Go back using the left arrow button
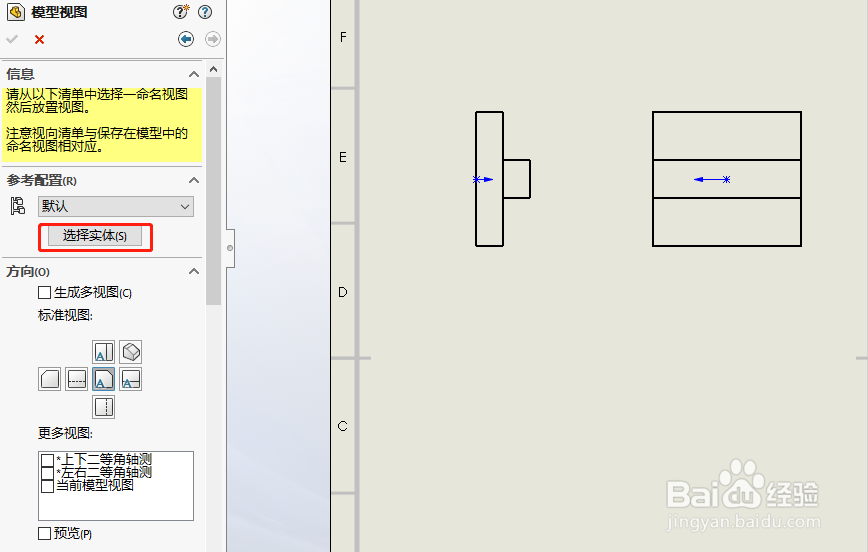The height and width of the screenshot is (552, 868). [x=186, y=39]
